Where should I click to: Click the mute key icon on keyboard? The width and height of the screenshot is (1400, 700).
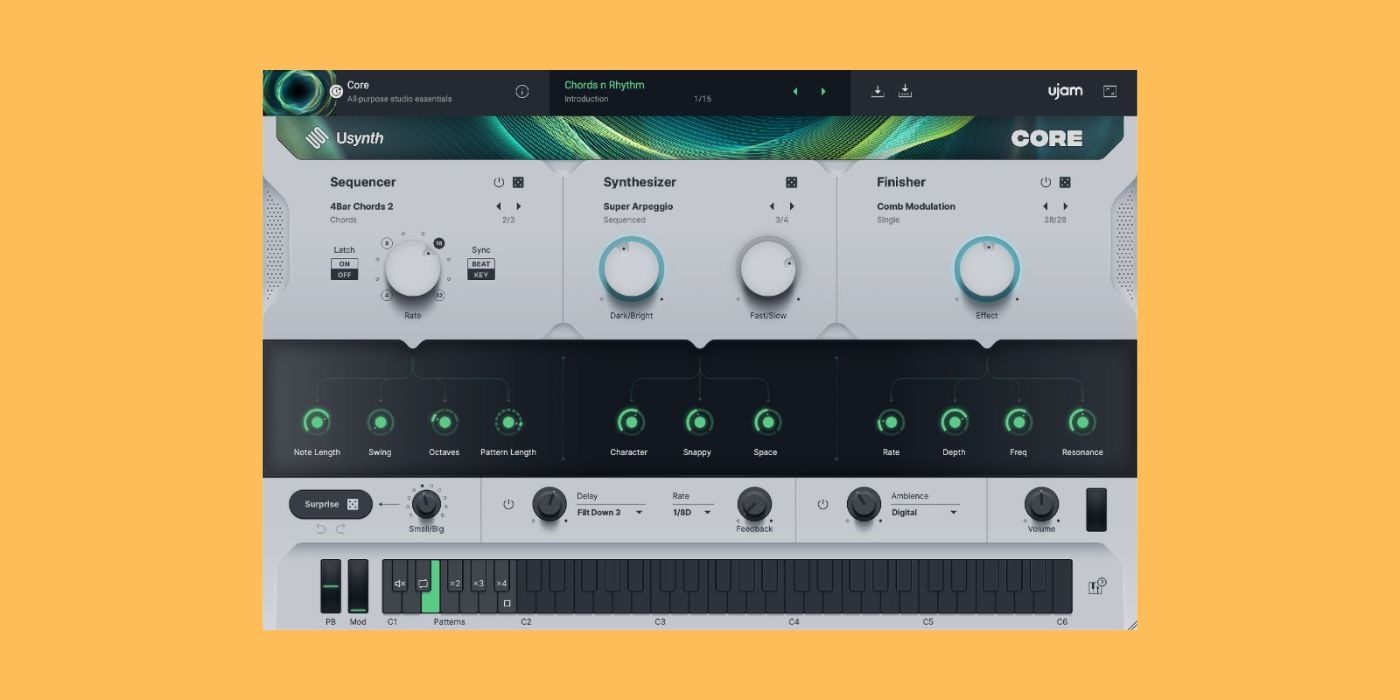pyautogui.click(x=399, y=583)
